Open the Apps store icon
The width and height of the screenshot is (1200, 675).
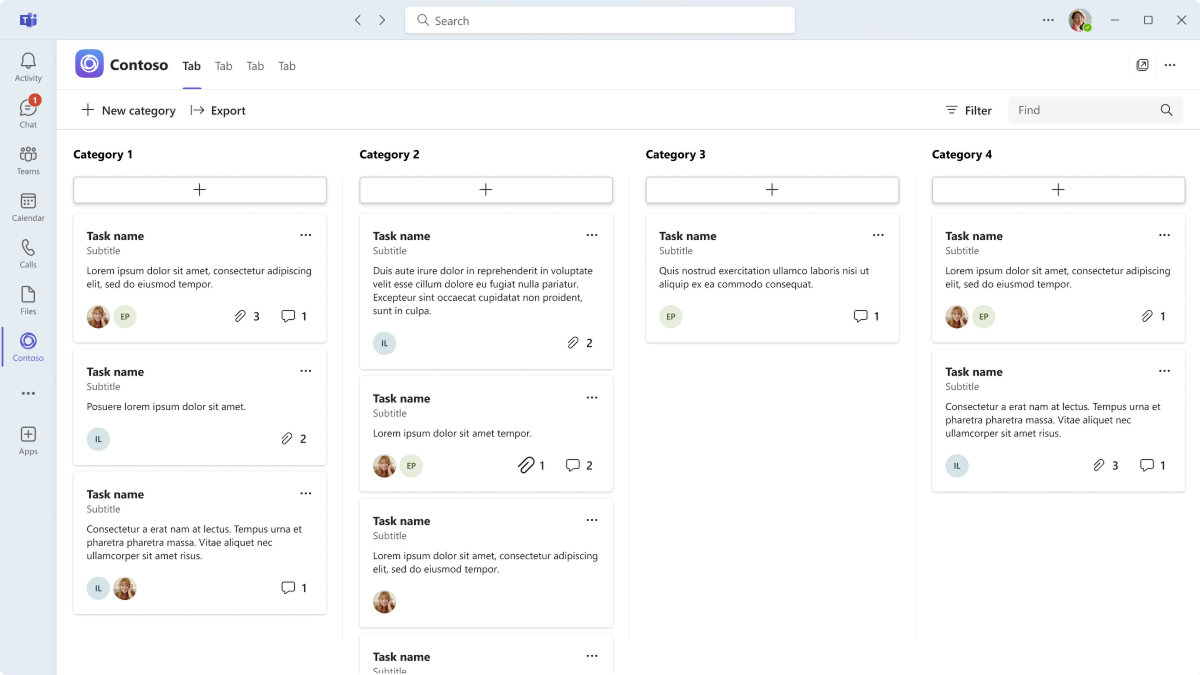pos(28,440)
